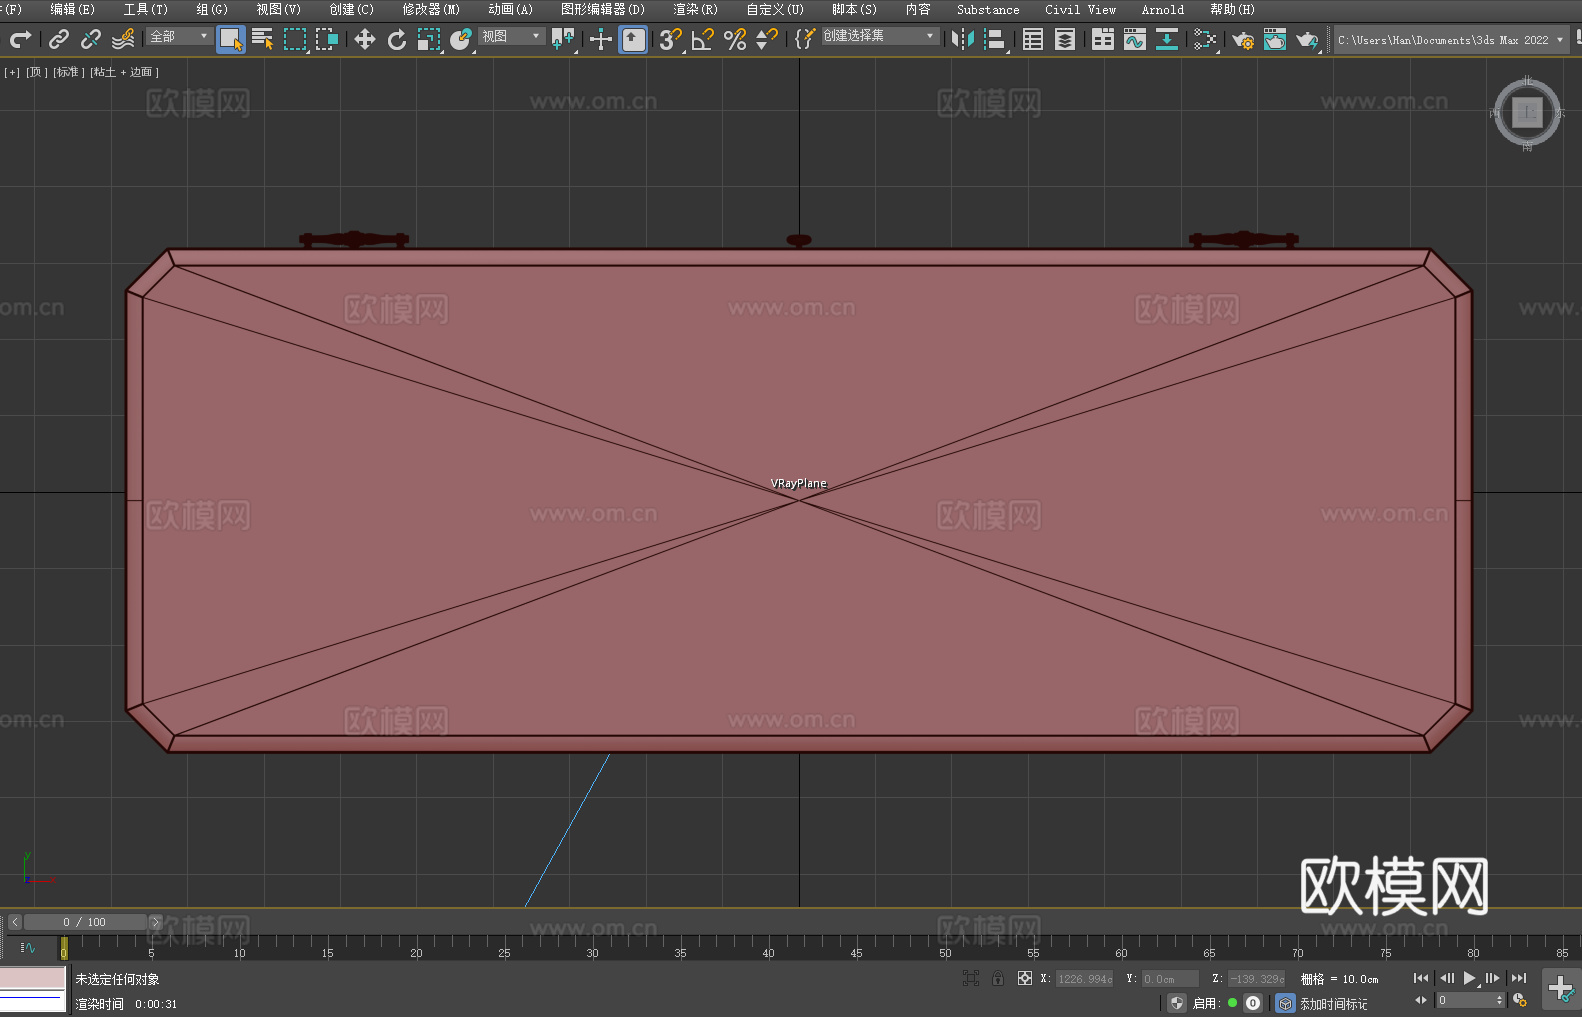
Task: Toggle Keyboard Shortcut Override button
Action: point(633,39)
